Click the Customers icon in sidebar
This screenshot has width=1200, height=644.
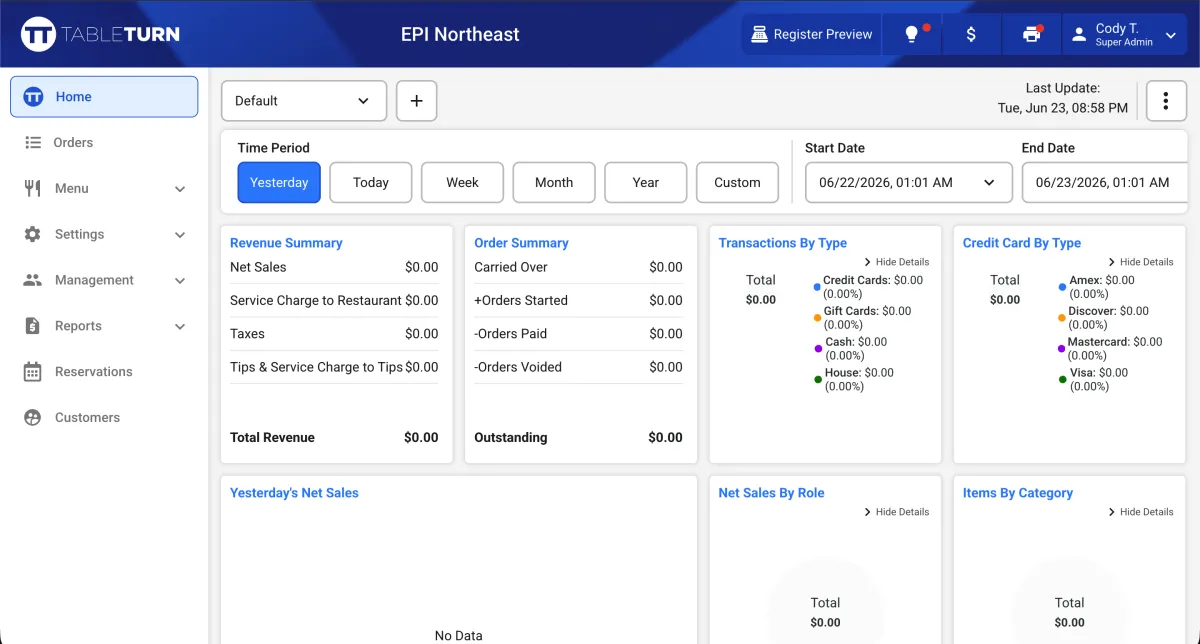[33, 418]
